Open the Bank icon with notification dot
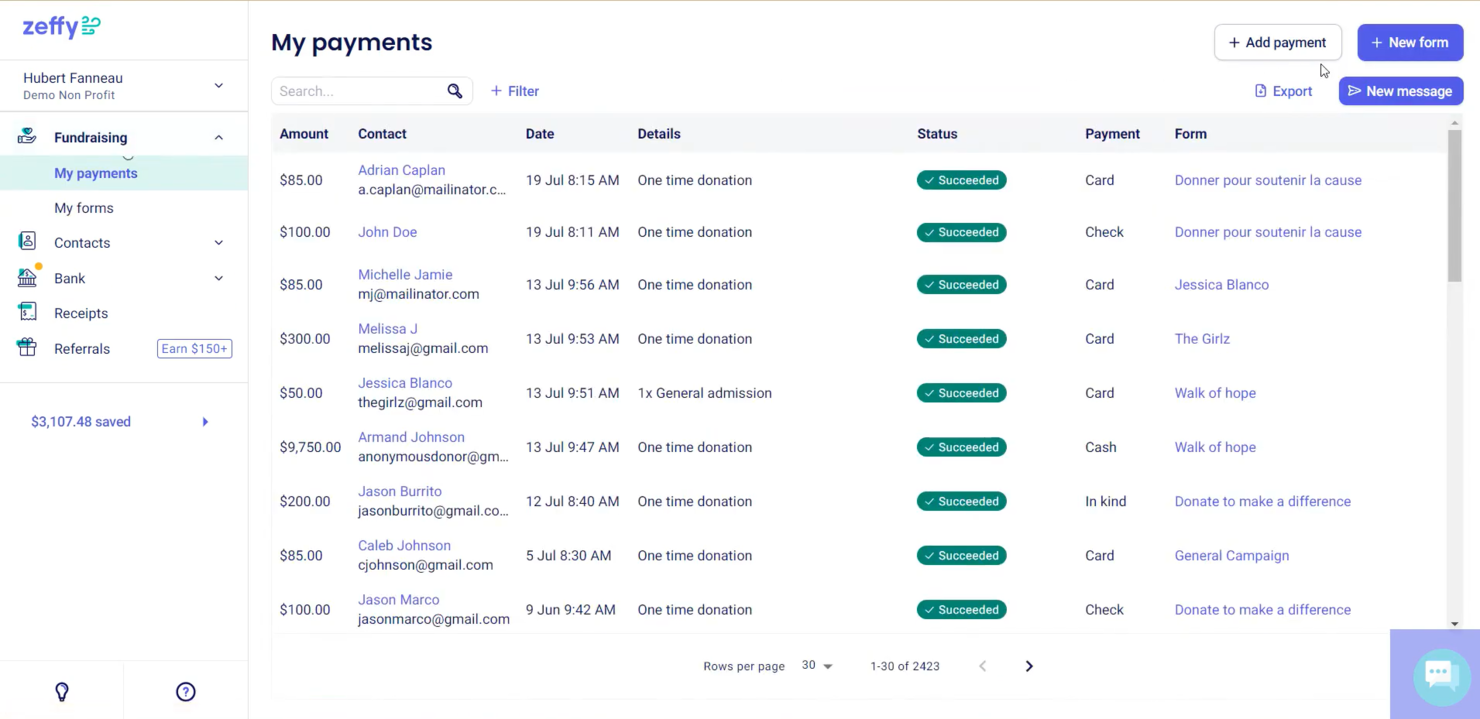This screenshot has width=1480, height=719. 27,278
